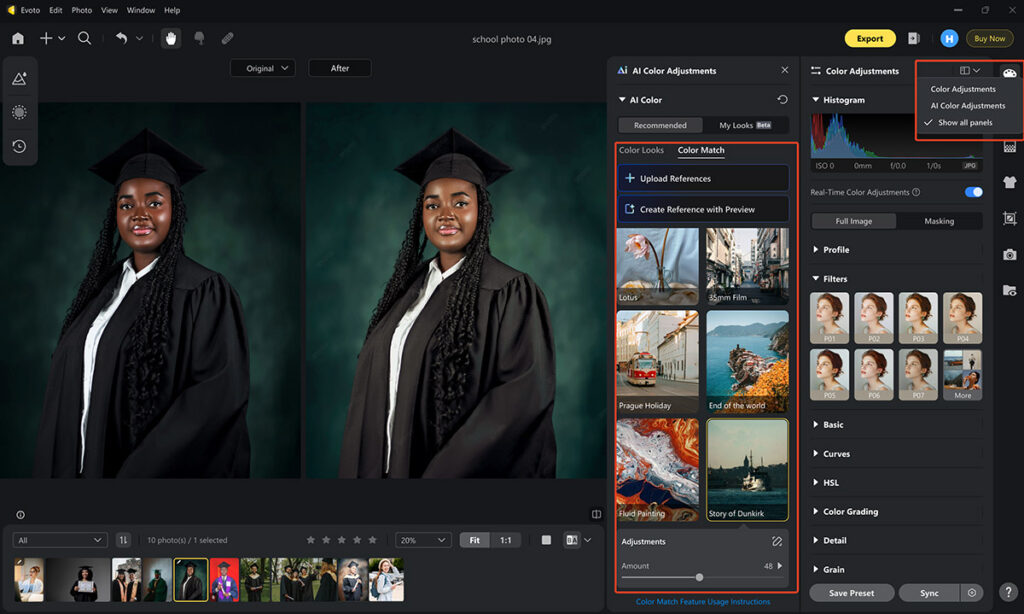Open the sync settings gear icon
This screenshot has height=614, width=1024.
[x=972, y=593]
